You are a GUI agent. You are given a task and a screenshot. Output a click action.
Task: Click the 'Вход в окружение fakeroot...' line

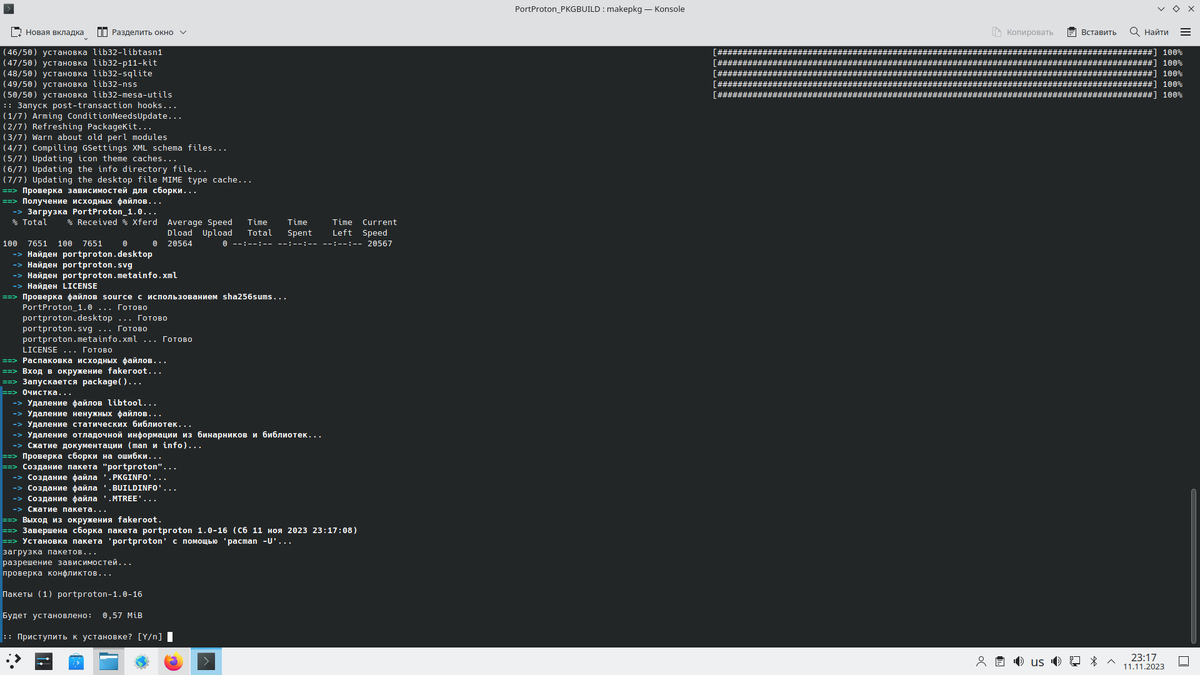tap(82, 371)
